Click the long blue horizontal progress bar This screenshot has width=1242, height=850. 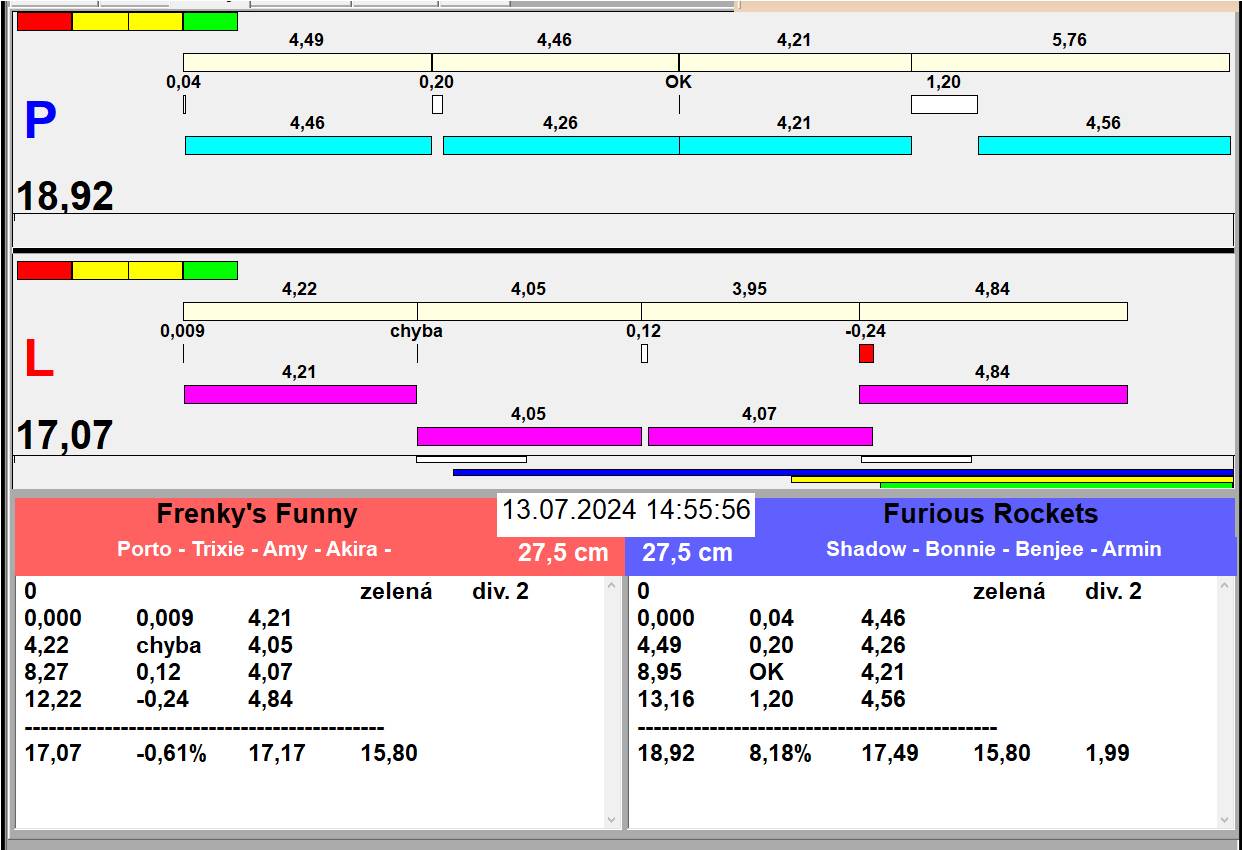pyautogui.click(x=842, y=472)
